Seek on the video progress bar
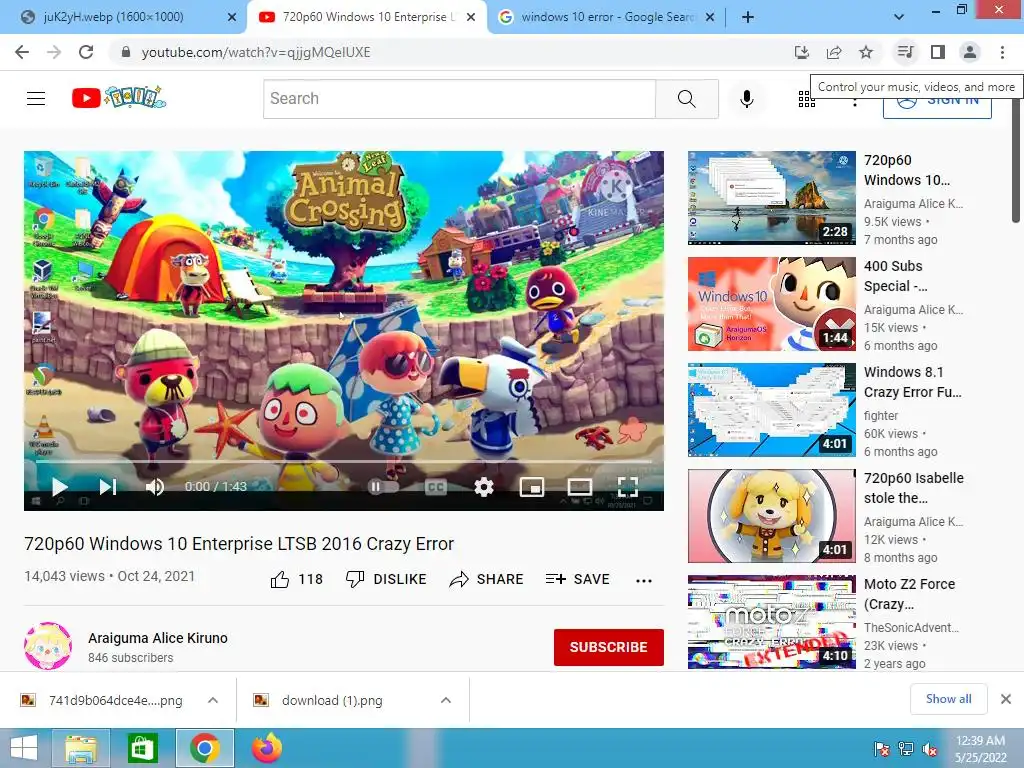 [x=344, y=461]
